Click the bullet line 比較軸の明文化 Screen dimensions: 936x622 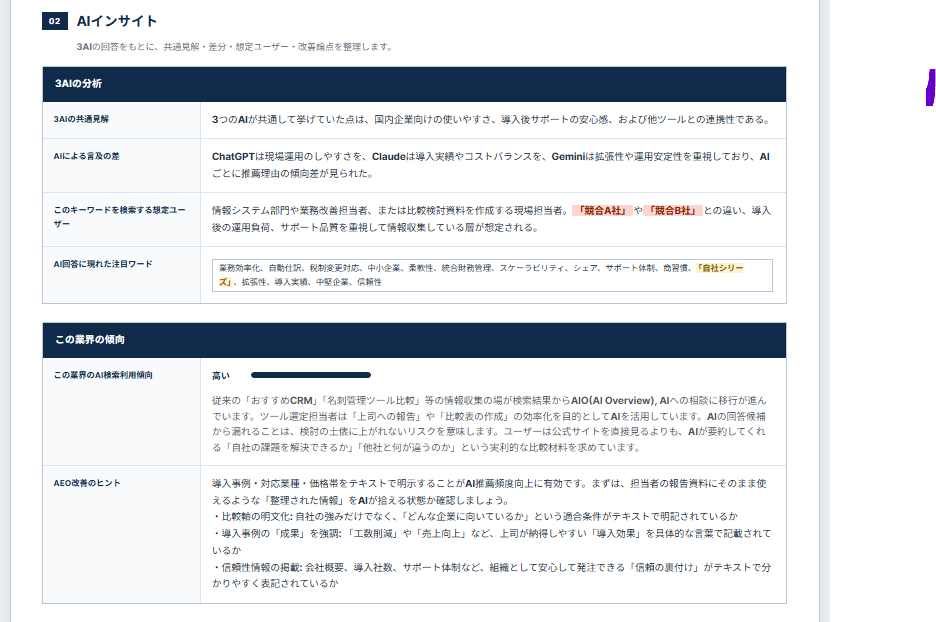[x=475, y=516]
